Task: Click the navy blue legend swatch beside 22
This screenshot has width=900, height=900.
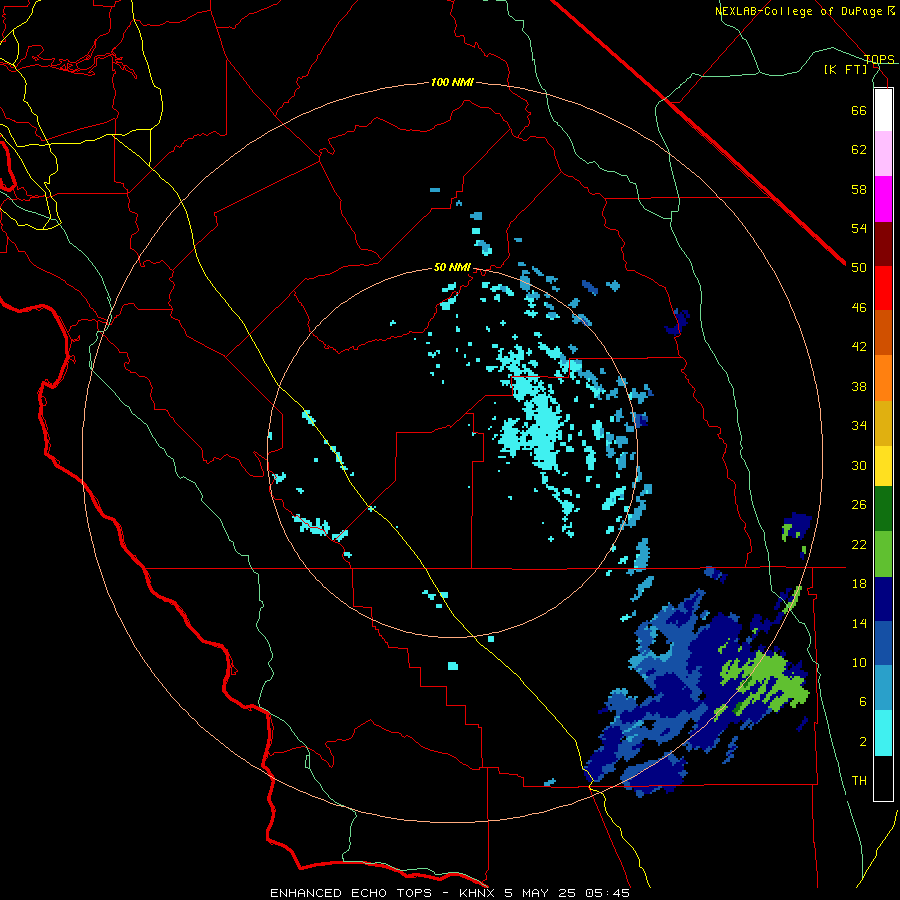Action: (883, 599)
